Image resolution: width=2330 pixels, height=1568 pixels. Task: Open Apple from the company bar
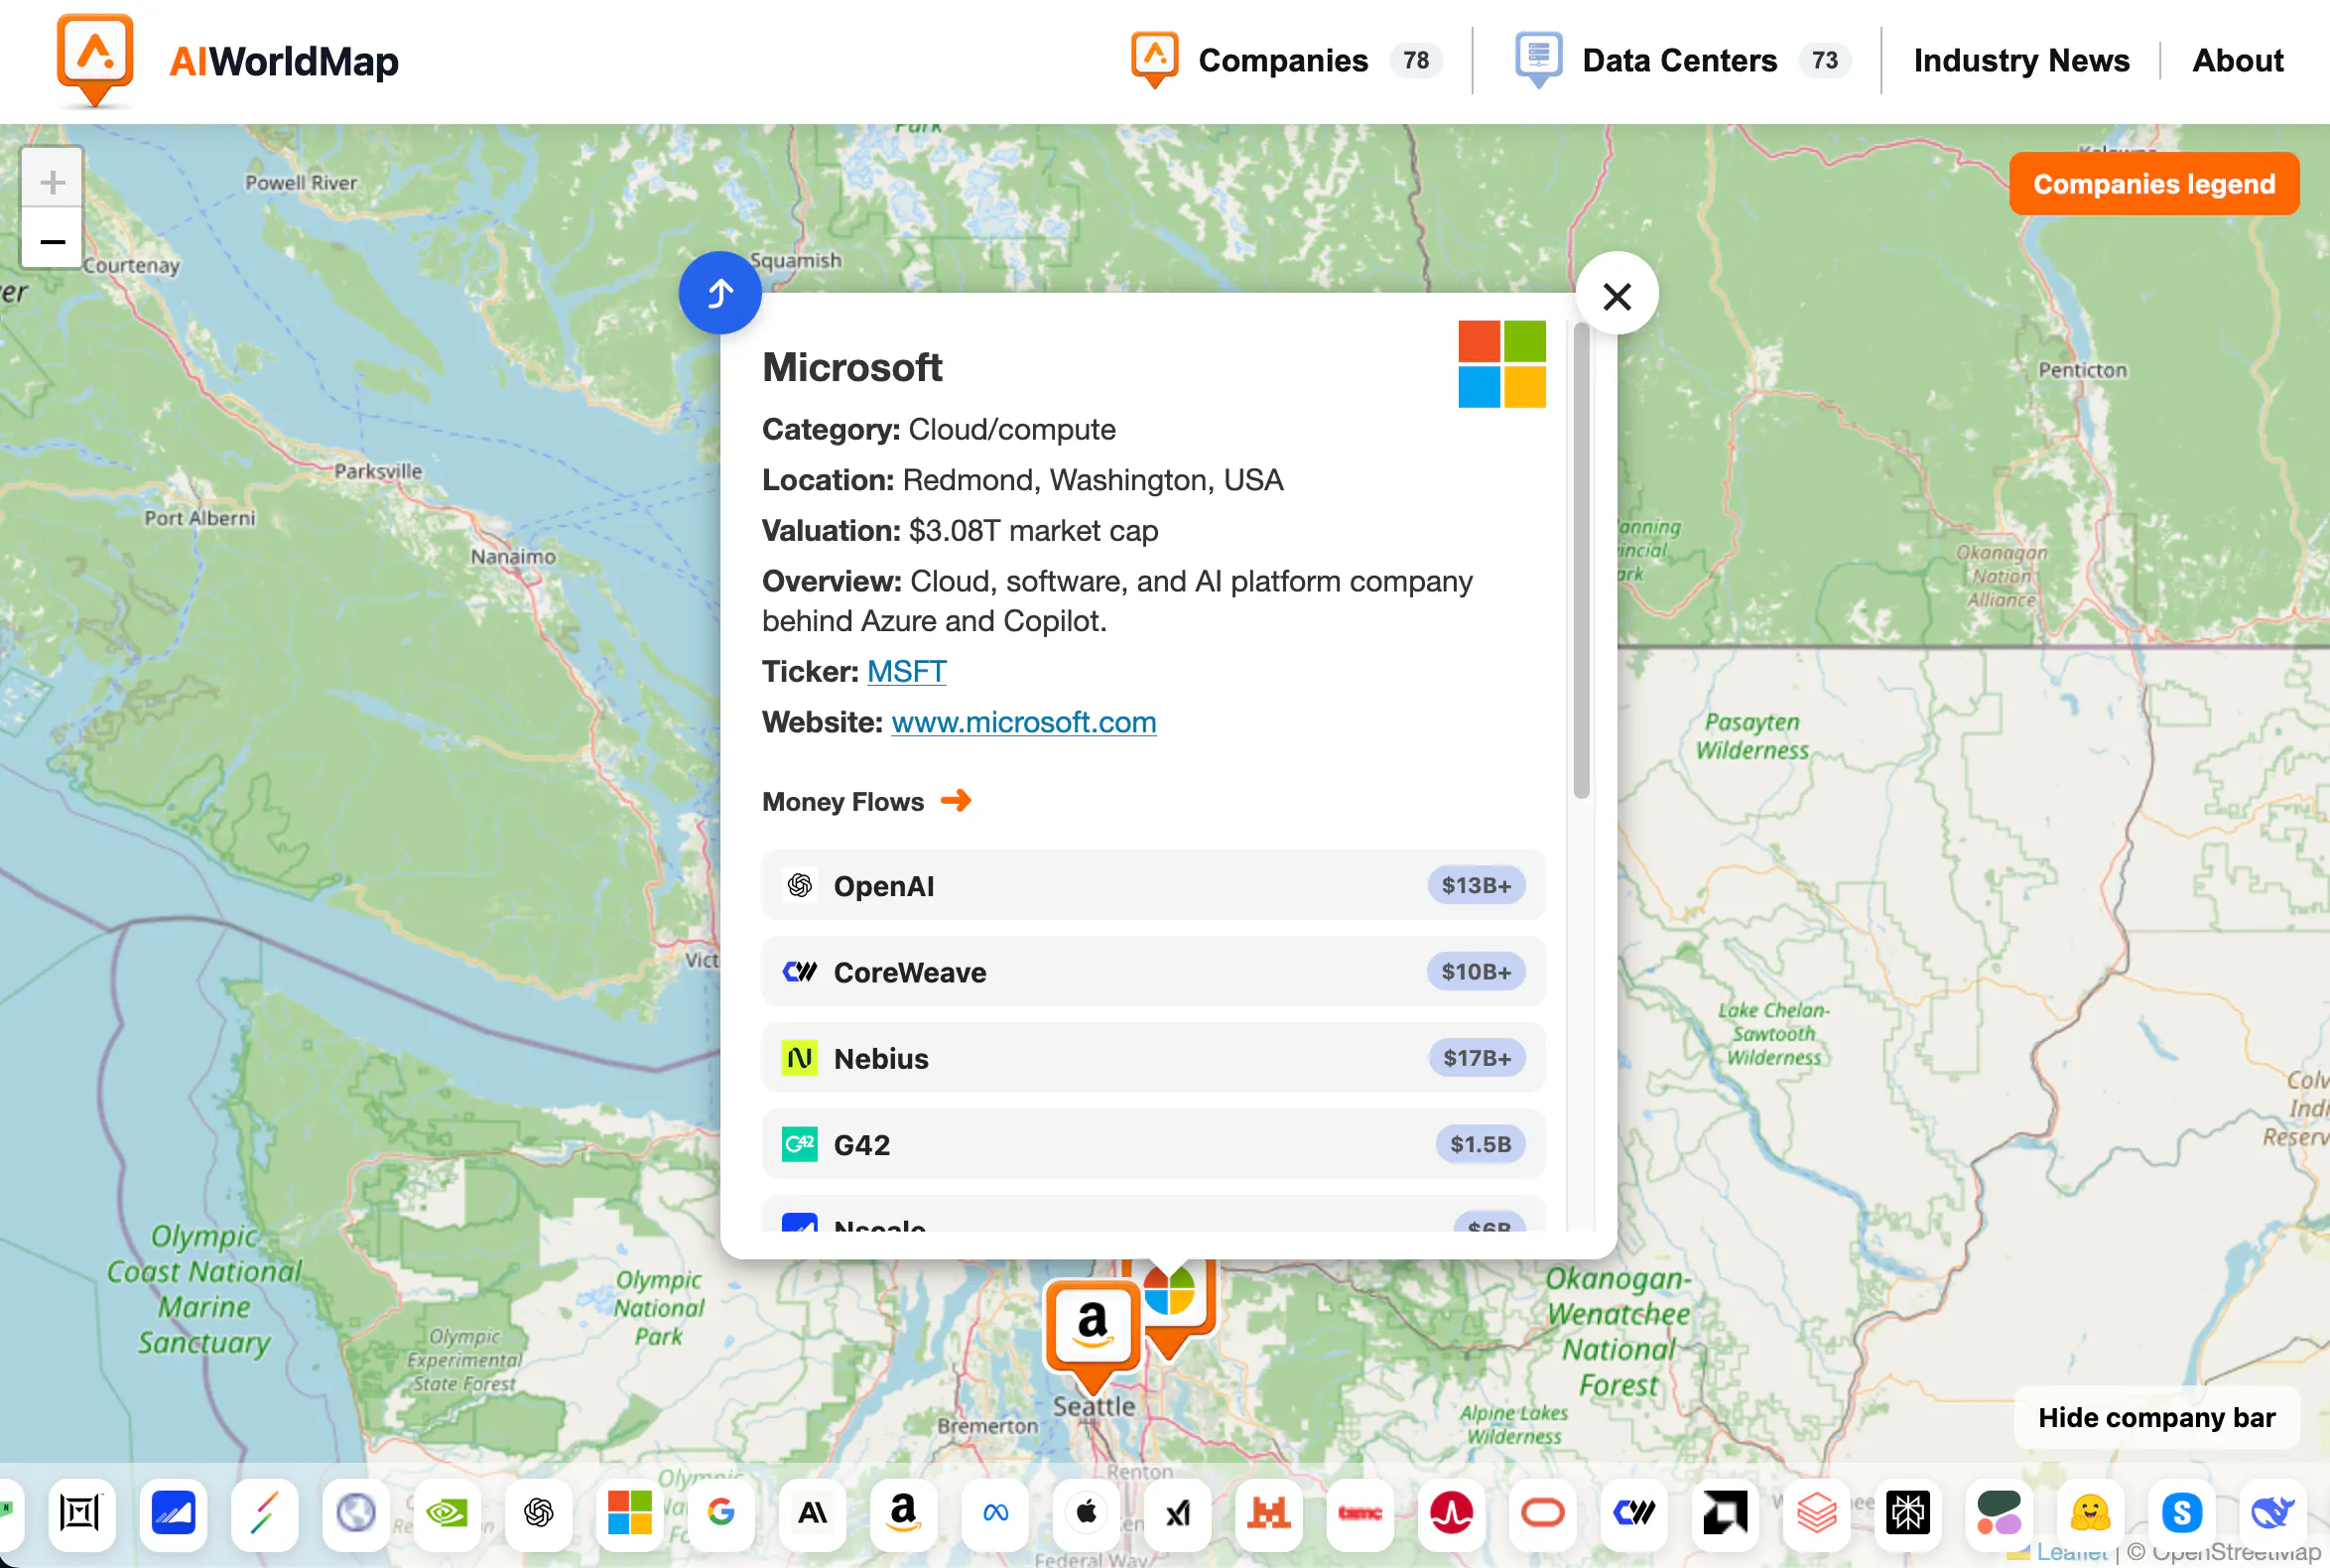click(1087, 1513)
